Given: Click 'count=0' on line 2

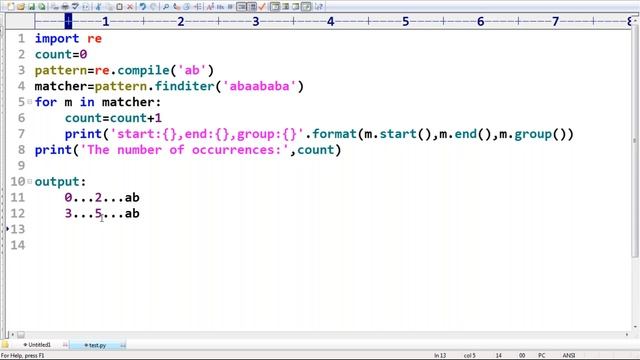Looking at the screenshot, I should click(61, 54).
